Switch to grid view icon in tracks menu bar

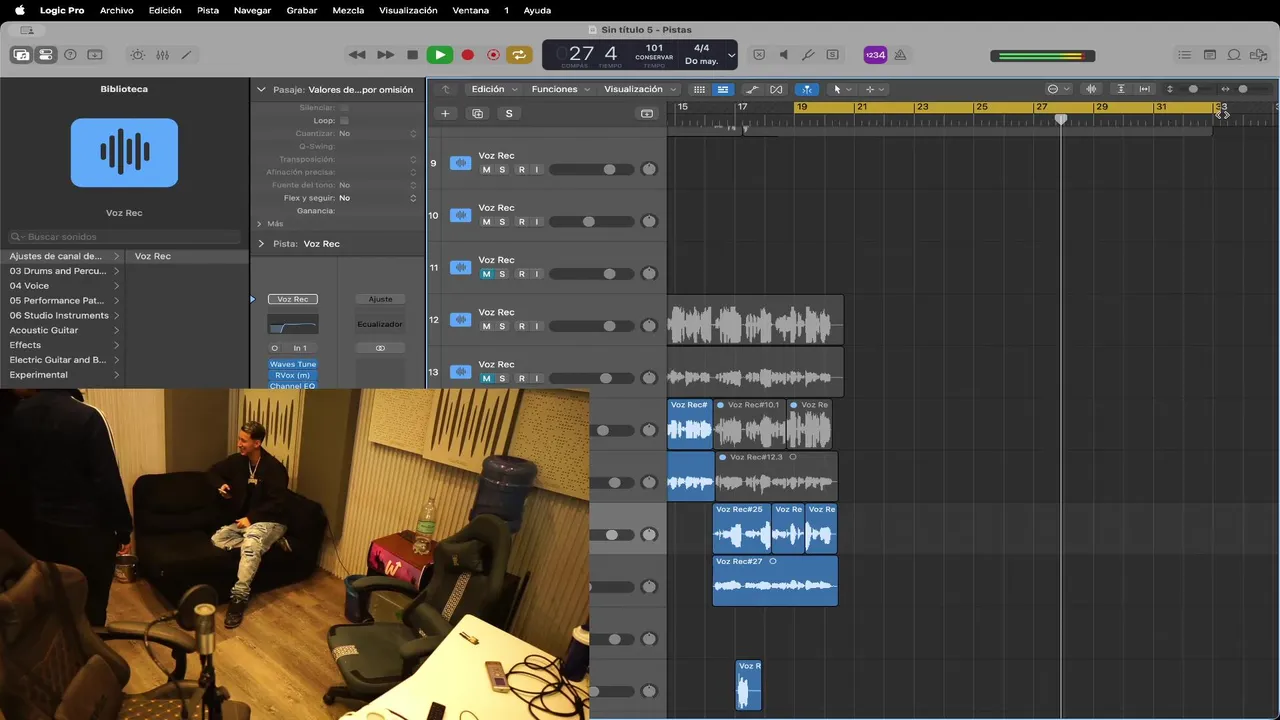699,89
